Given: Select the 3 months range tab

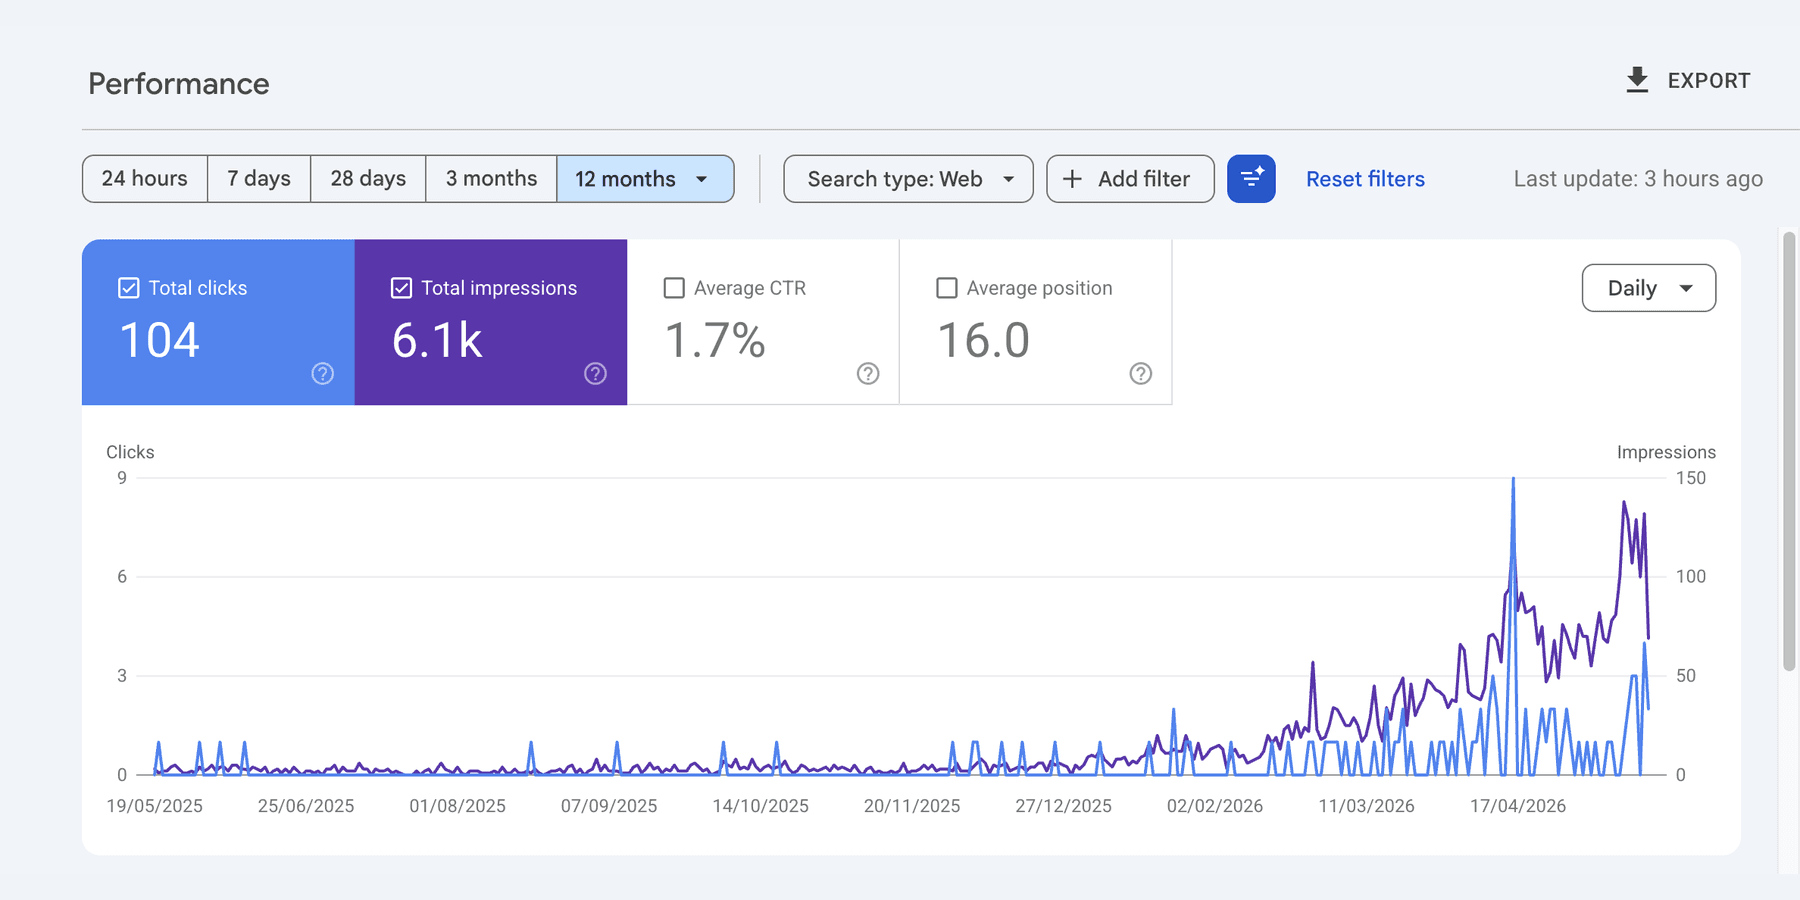Looking at the screenshot, I should click(491, 179).
